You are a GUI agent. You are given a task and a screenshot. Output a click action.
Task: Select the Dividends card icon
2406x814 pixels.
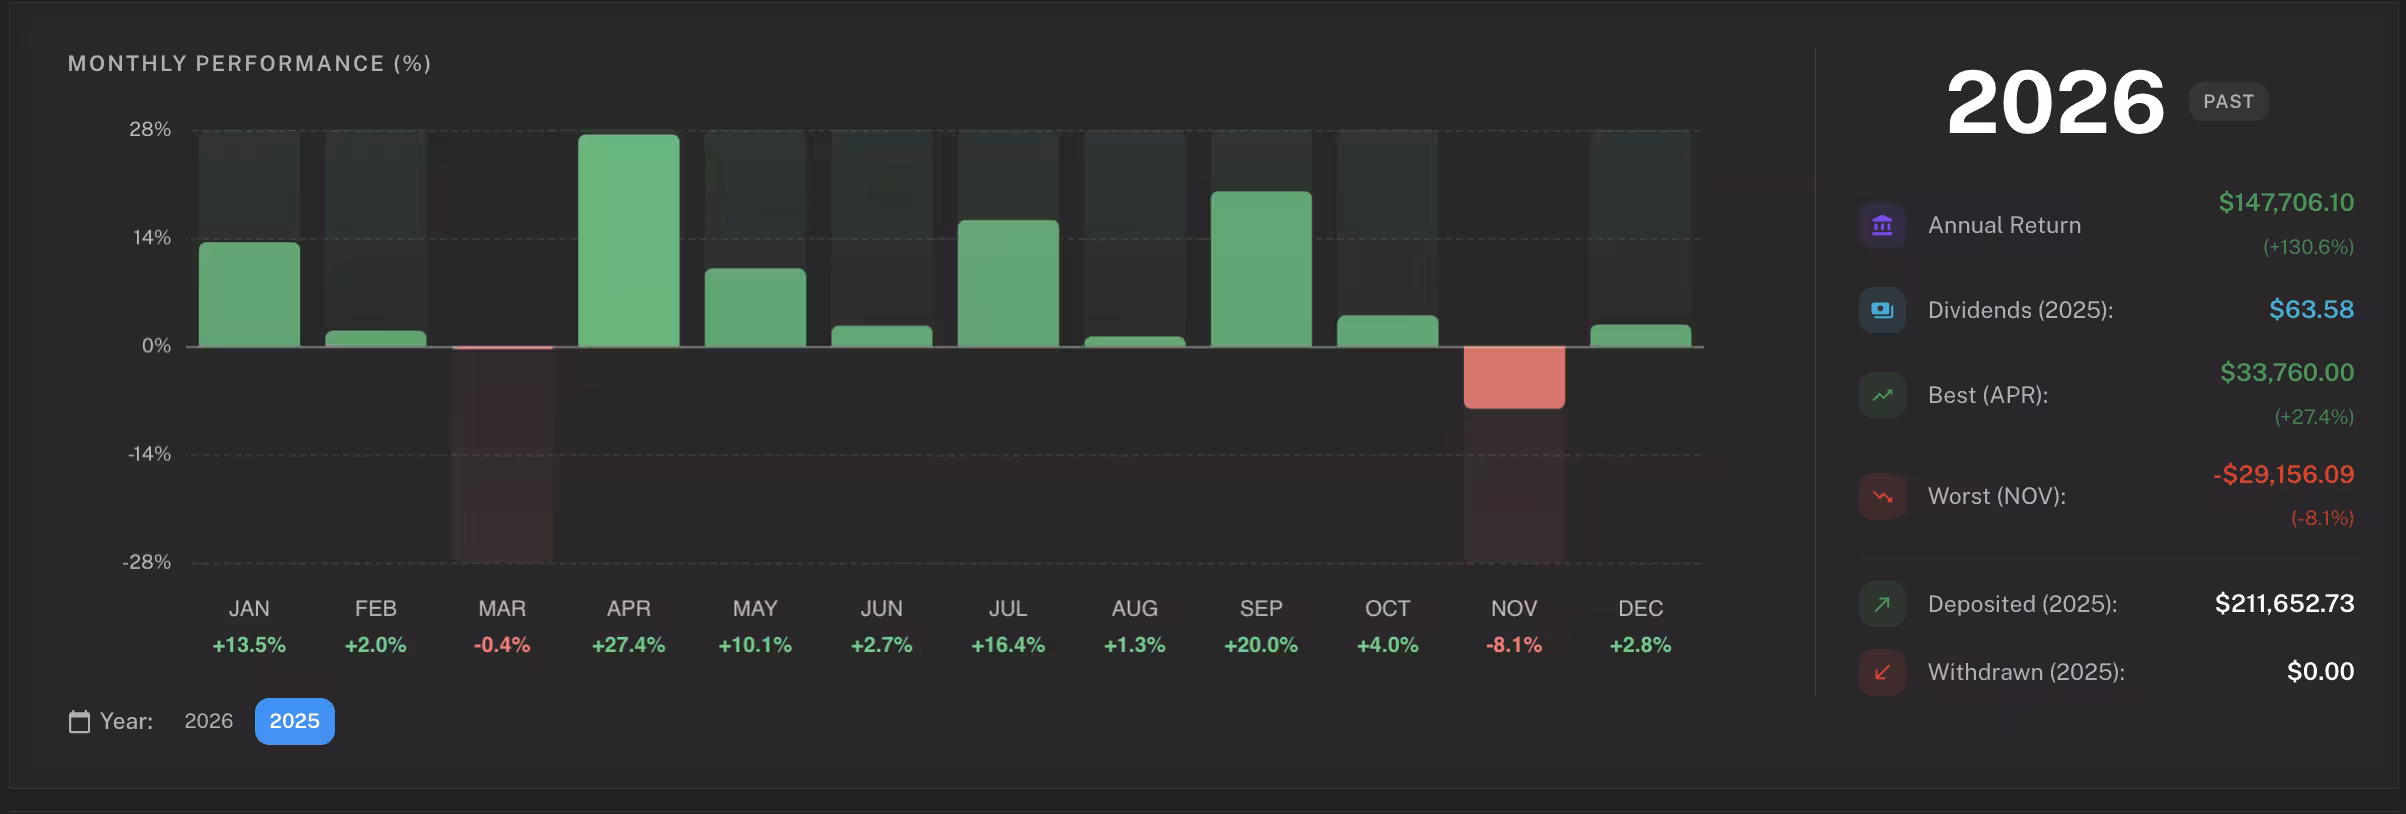[1882, 310]
